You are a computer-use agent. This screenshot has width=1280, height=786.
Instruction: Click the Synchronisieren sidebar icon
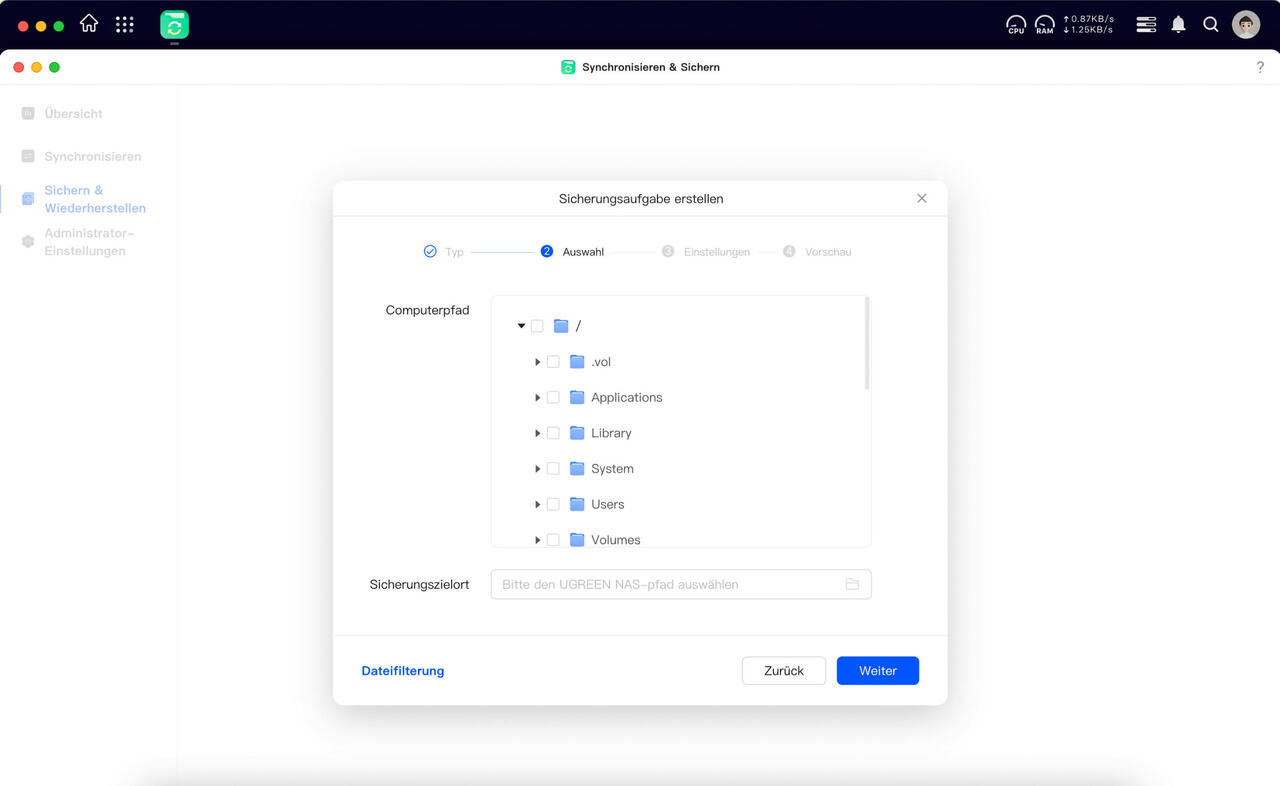[28, 157]
